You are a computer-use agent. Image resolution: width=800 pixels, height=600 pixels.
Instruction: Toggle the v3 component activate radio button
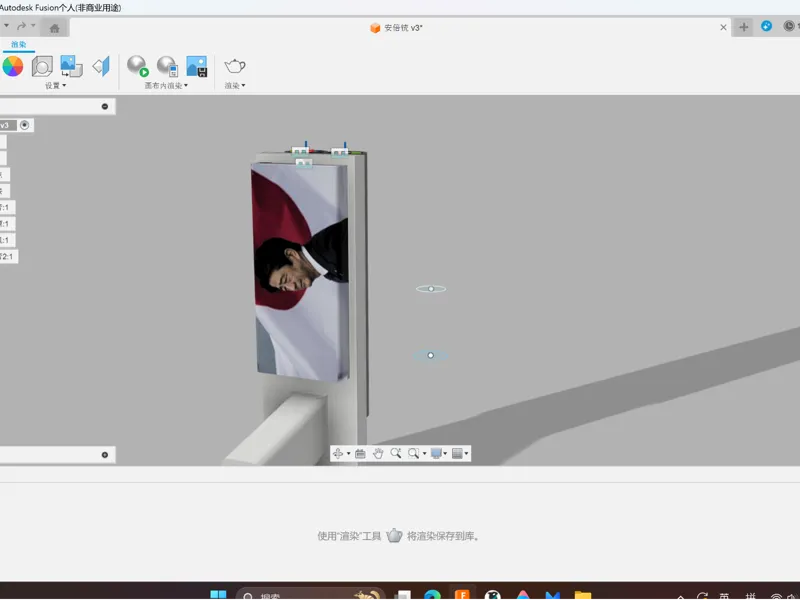[x=24, y=125]
